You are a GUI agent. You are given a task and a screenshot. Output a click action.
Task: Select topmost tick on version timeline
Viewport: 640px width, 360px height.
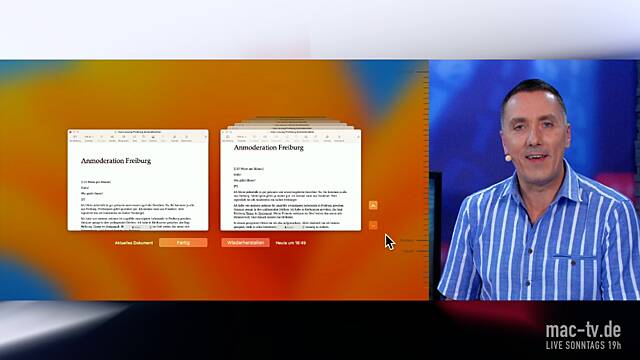(x=422, y=71)
